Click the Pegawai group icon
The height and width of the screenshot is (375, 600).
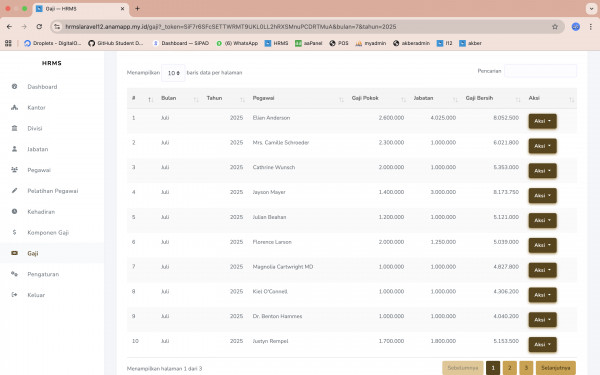tap(15, 170)
